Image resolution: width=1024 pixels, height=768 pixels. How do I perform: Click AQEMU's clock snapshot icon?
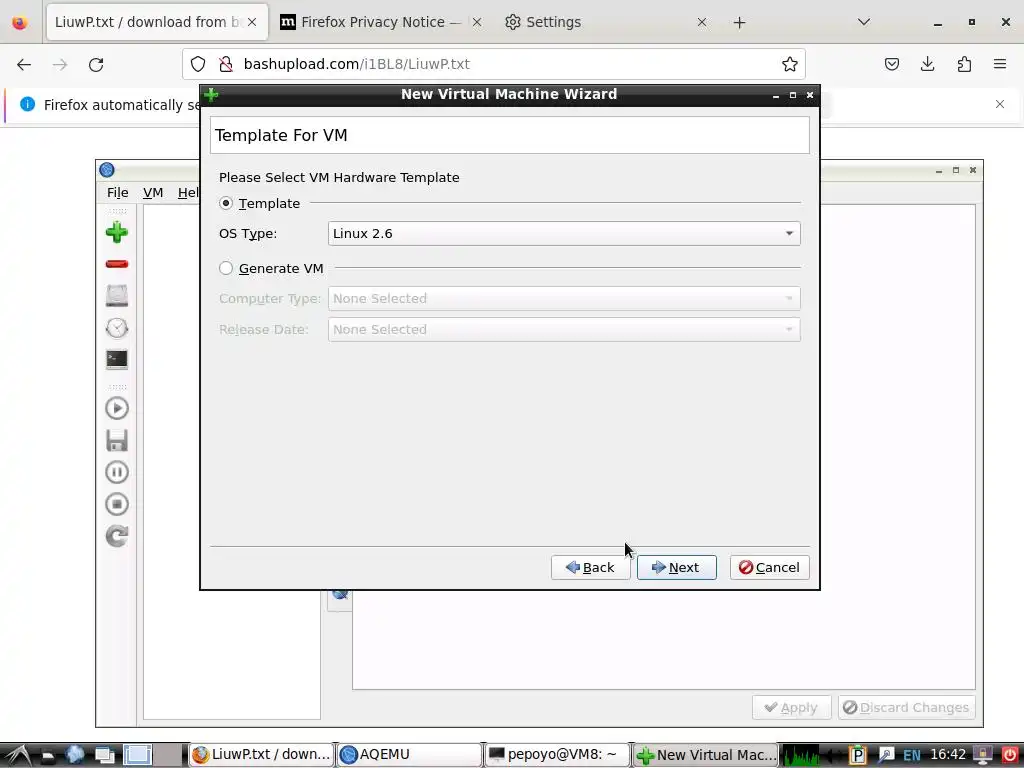click(x=117, y=328)
